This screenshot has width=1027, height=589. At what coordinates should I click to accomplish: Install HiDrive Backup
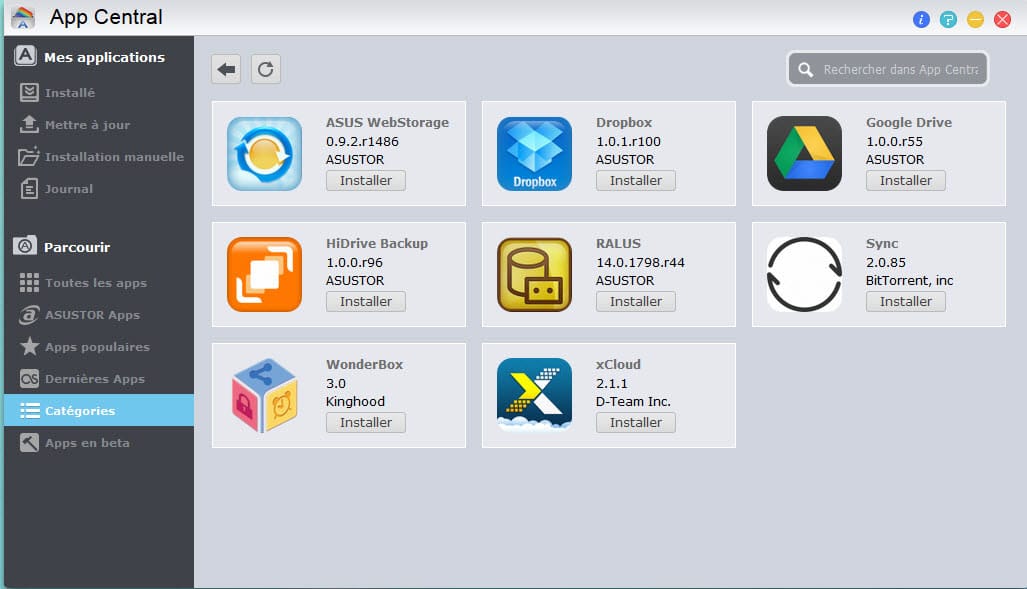[365, 301]
